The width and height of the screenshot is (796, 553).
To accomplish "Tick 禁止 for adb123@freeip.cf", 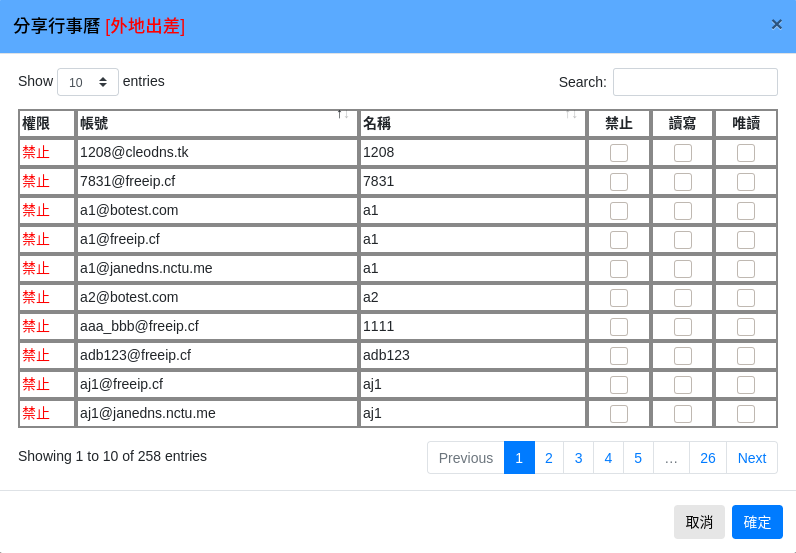I will click(x=619, y=356).
